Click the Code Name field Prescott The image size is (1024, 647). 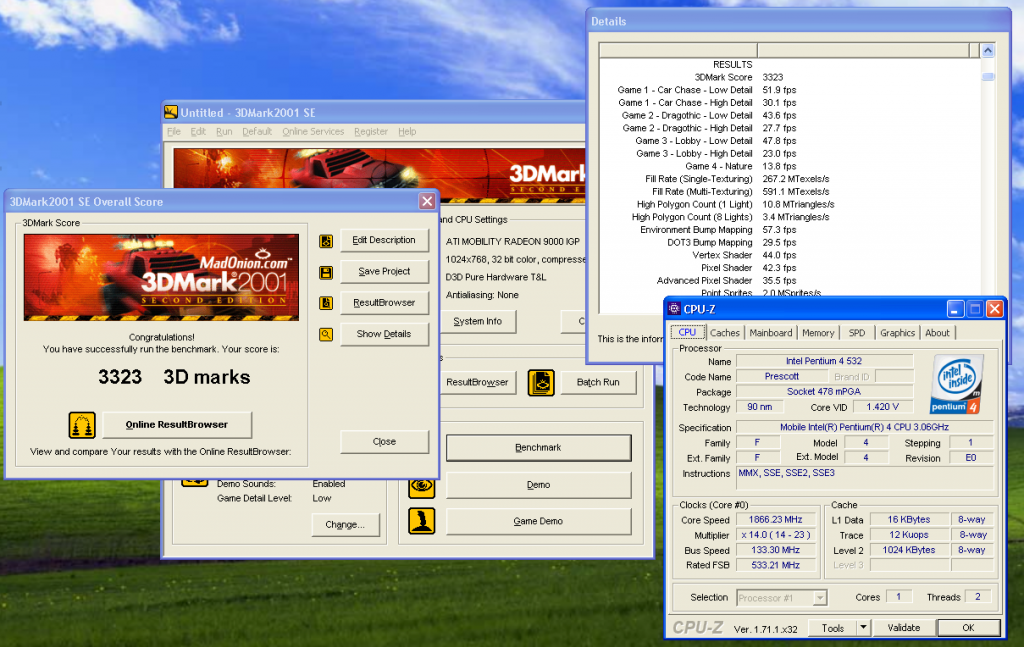click(x=782, y=377)
